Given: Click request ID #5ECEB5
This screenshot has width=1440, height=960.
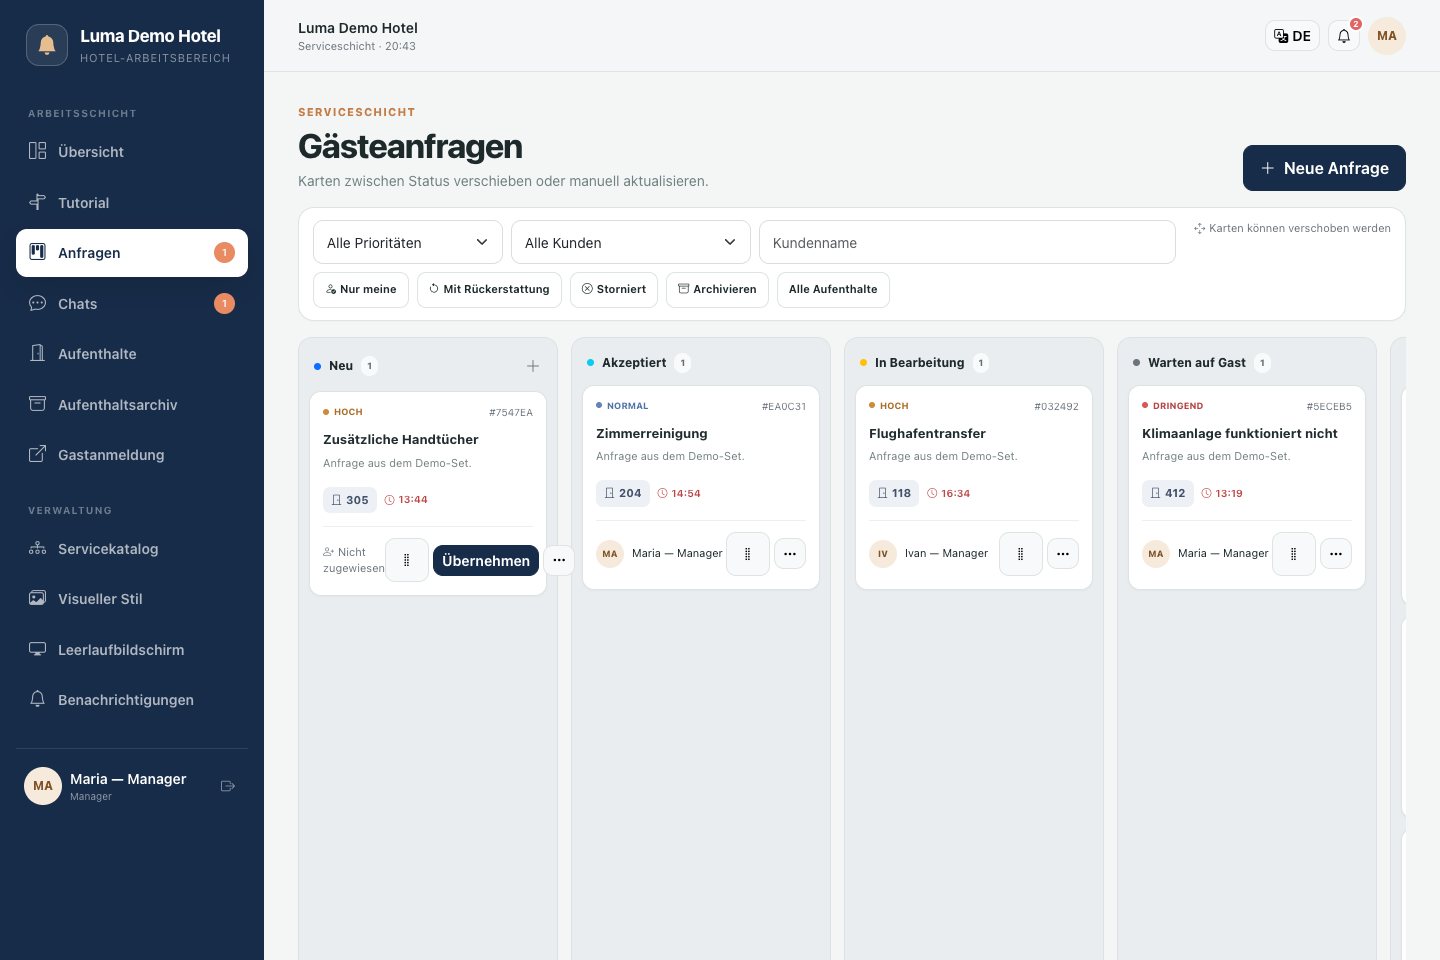Looking at the screenshot, I should [x=1329, y=406].
